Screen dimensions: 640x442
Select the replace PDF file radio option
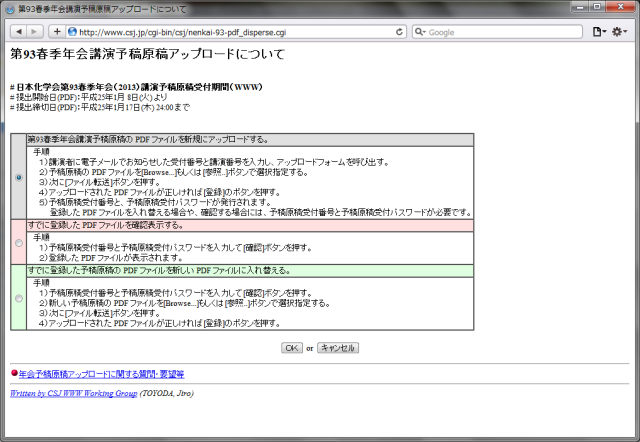(x=19, y=298)
